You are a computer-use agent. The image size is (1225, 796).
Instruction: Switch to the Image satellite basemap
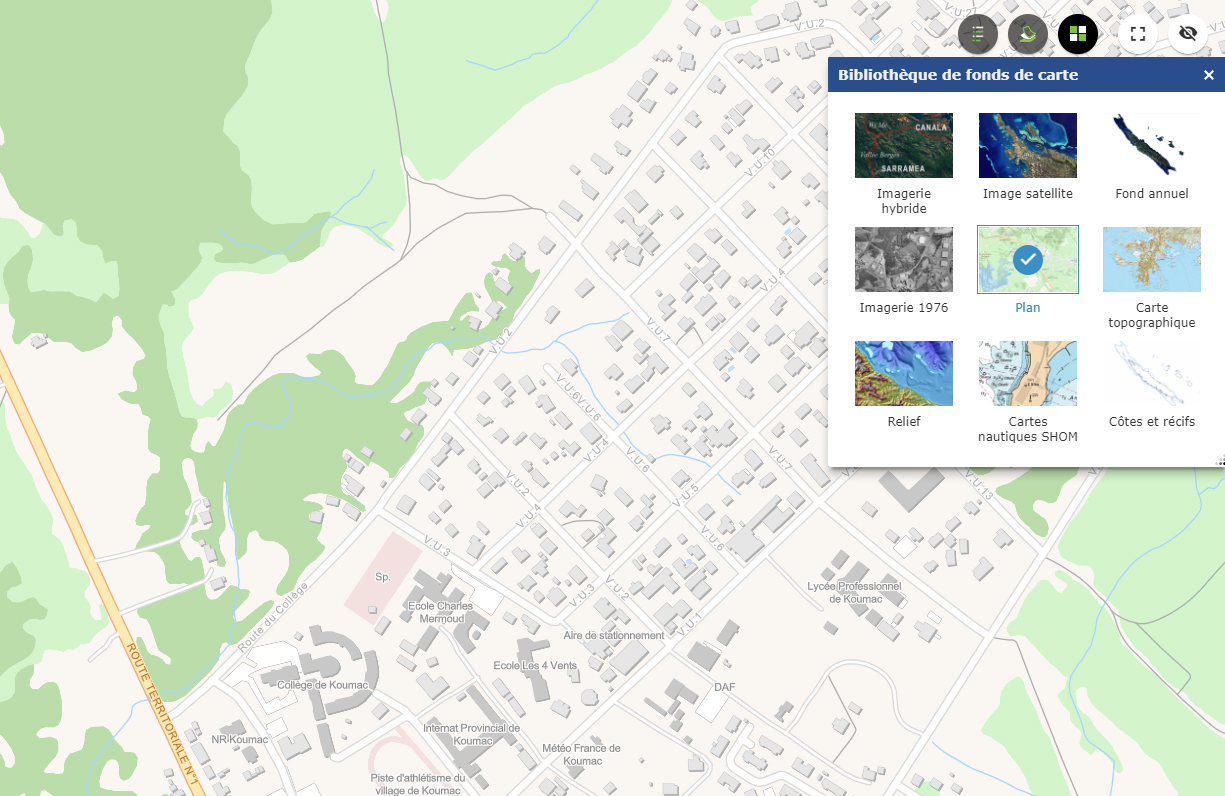tap(1027, 145)
